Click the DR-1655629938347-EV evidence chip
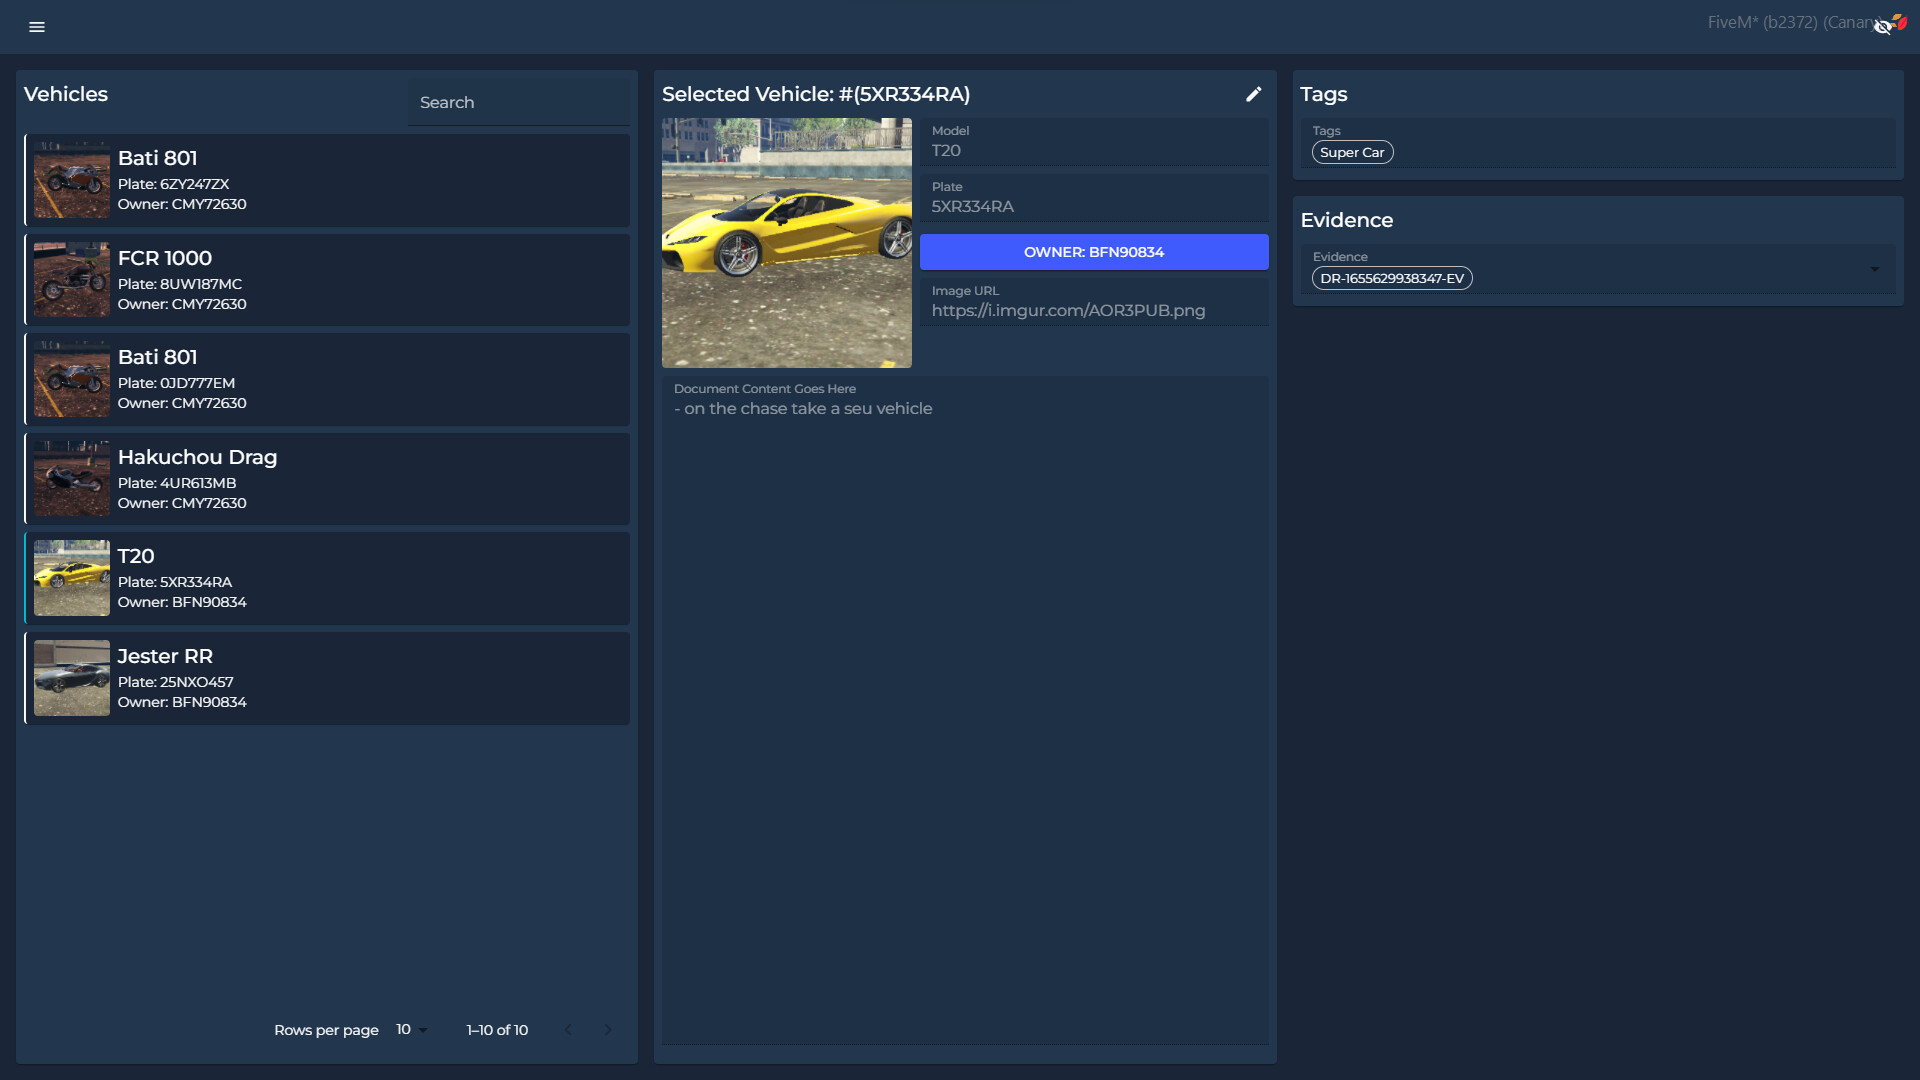 point(1392,278)
